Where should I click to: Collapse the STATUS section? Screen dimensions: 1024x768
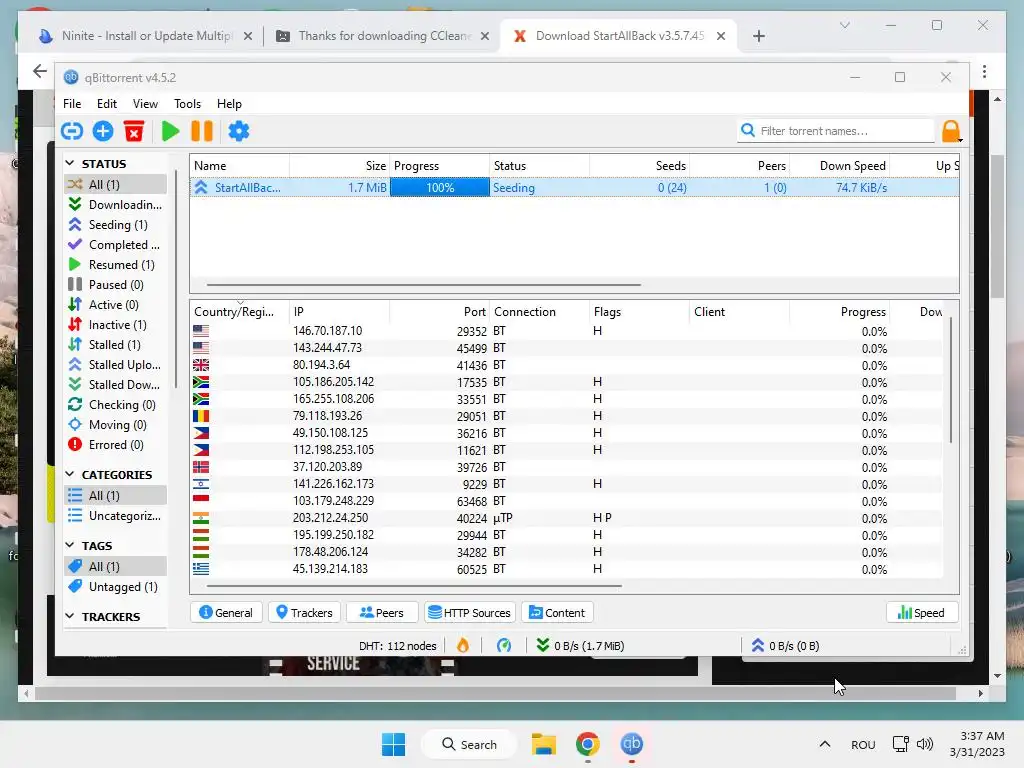pyautogui.click(x=70, y=163)
